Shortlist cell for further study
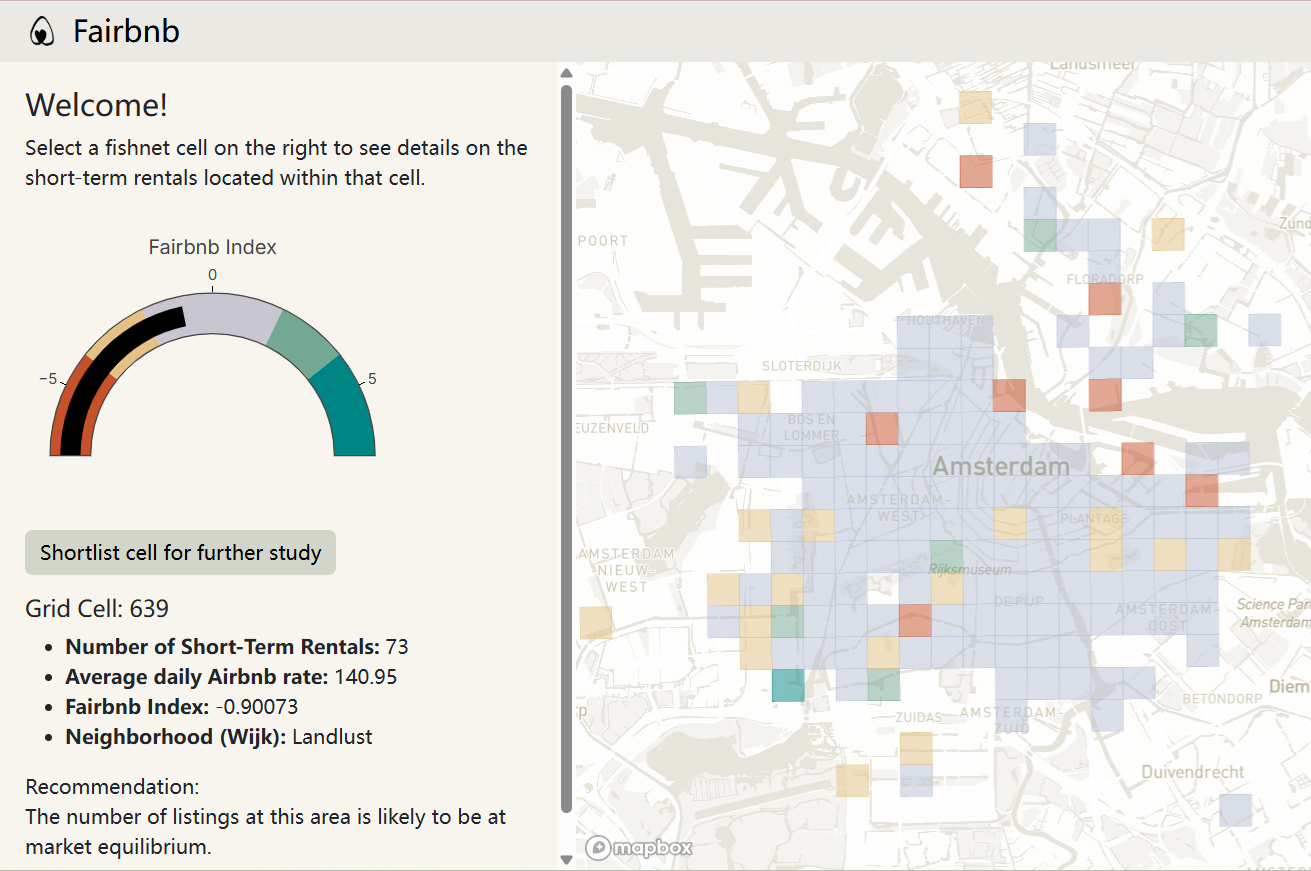The height and width of the screenshot is (871, 1311). pos(180,552)
